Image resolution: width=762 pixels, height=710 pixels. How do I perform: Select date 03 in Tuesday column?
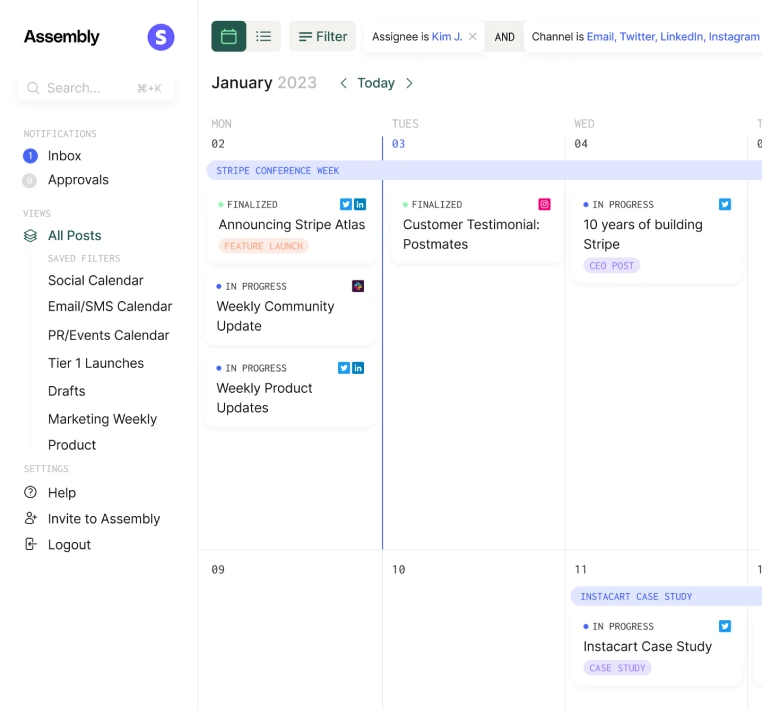(x=398, y=144)
